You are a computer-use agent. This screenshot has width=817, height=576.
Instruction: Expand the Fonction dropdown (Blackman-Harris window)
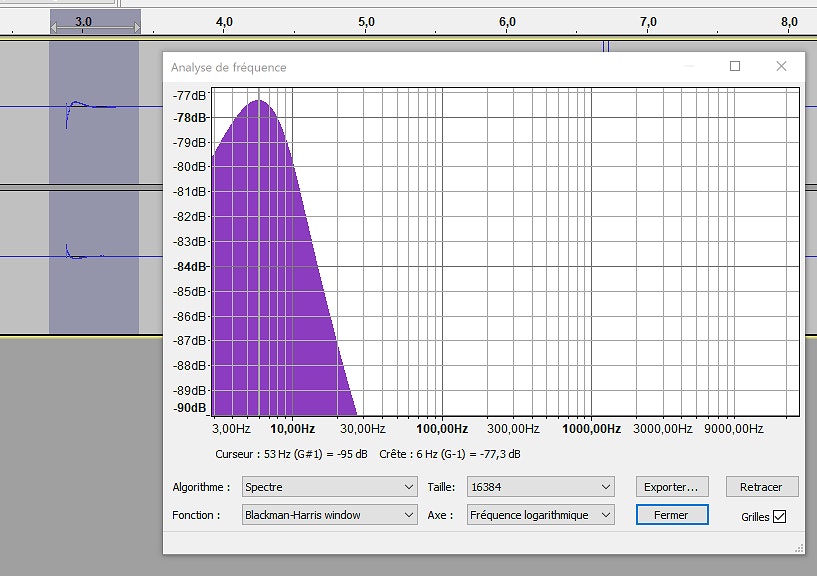(329, 515)
